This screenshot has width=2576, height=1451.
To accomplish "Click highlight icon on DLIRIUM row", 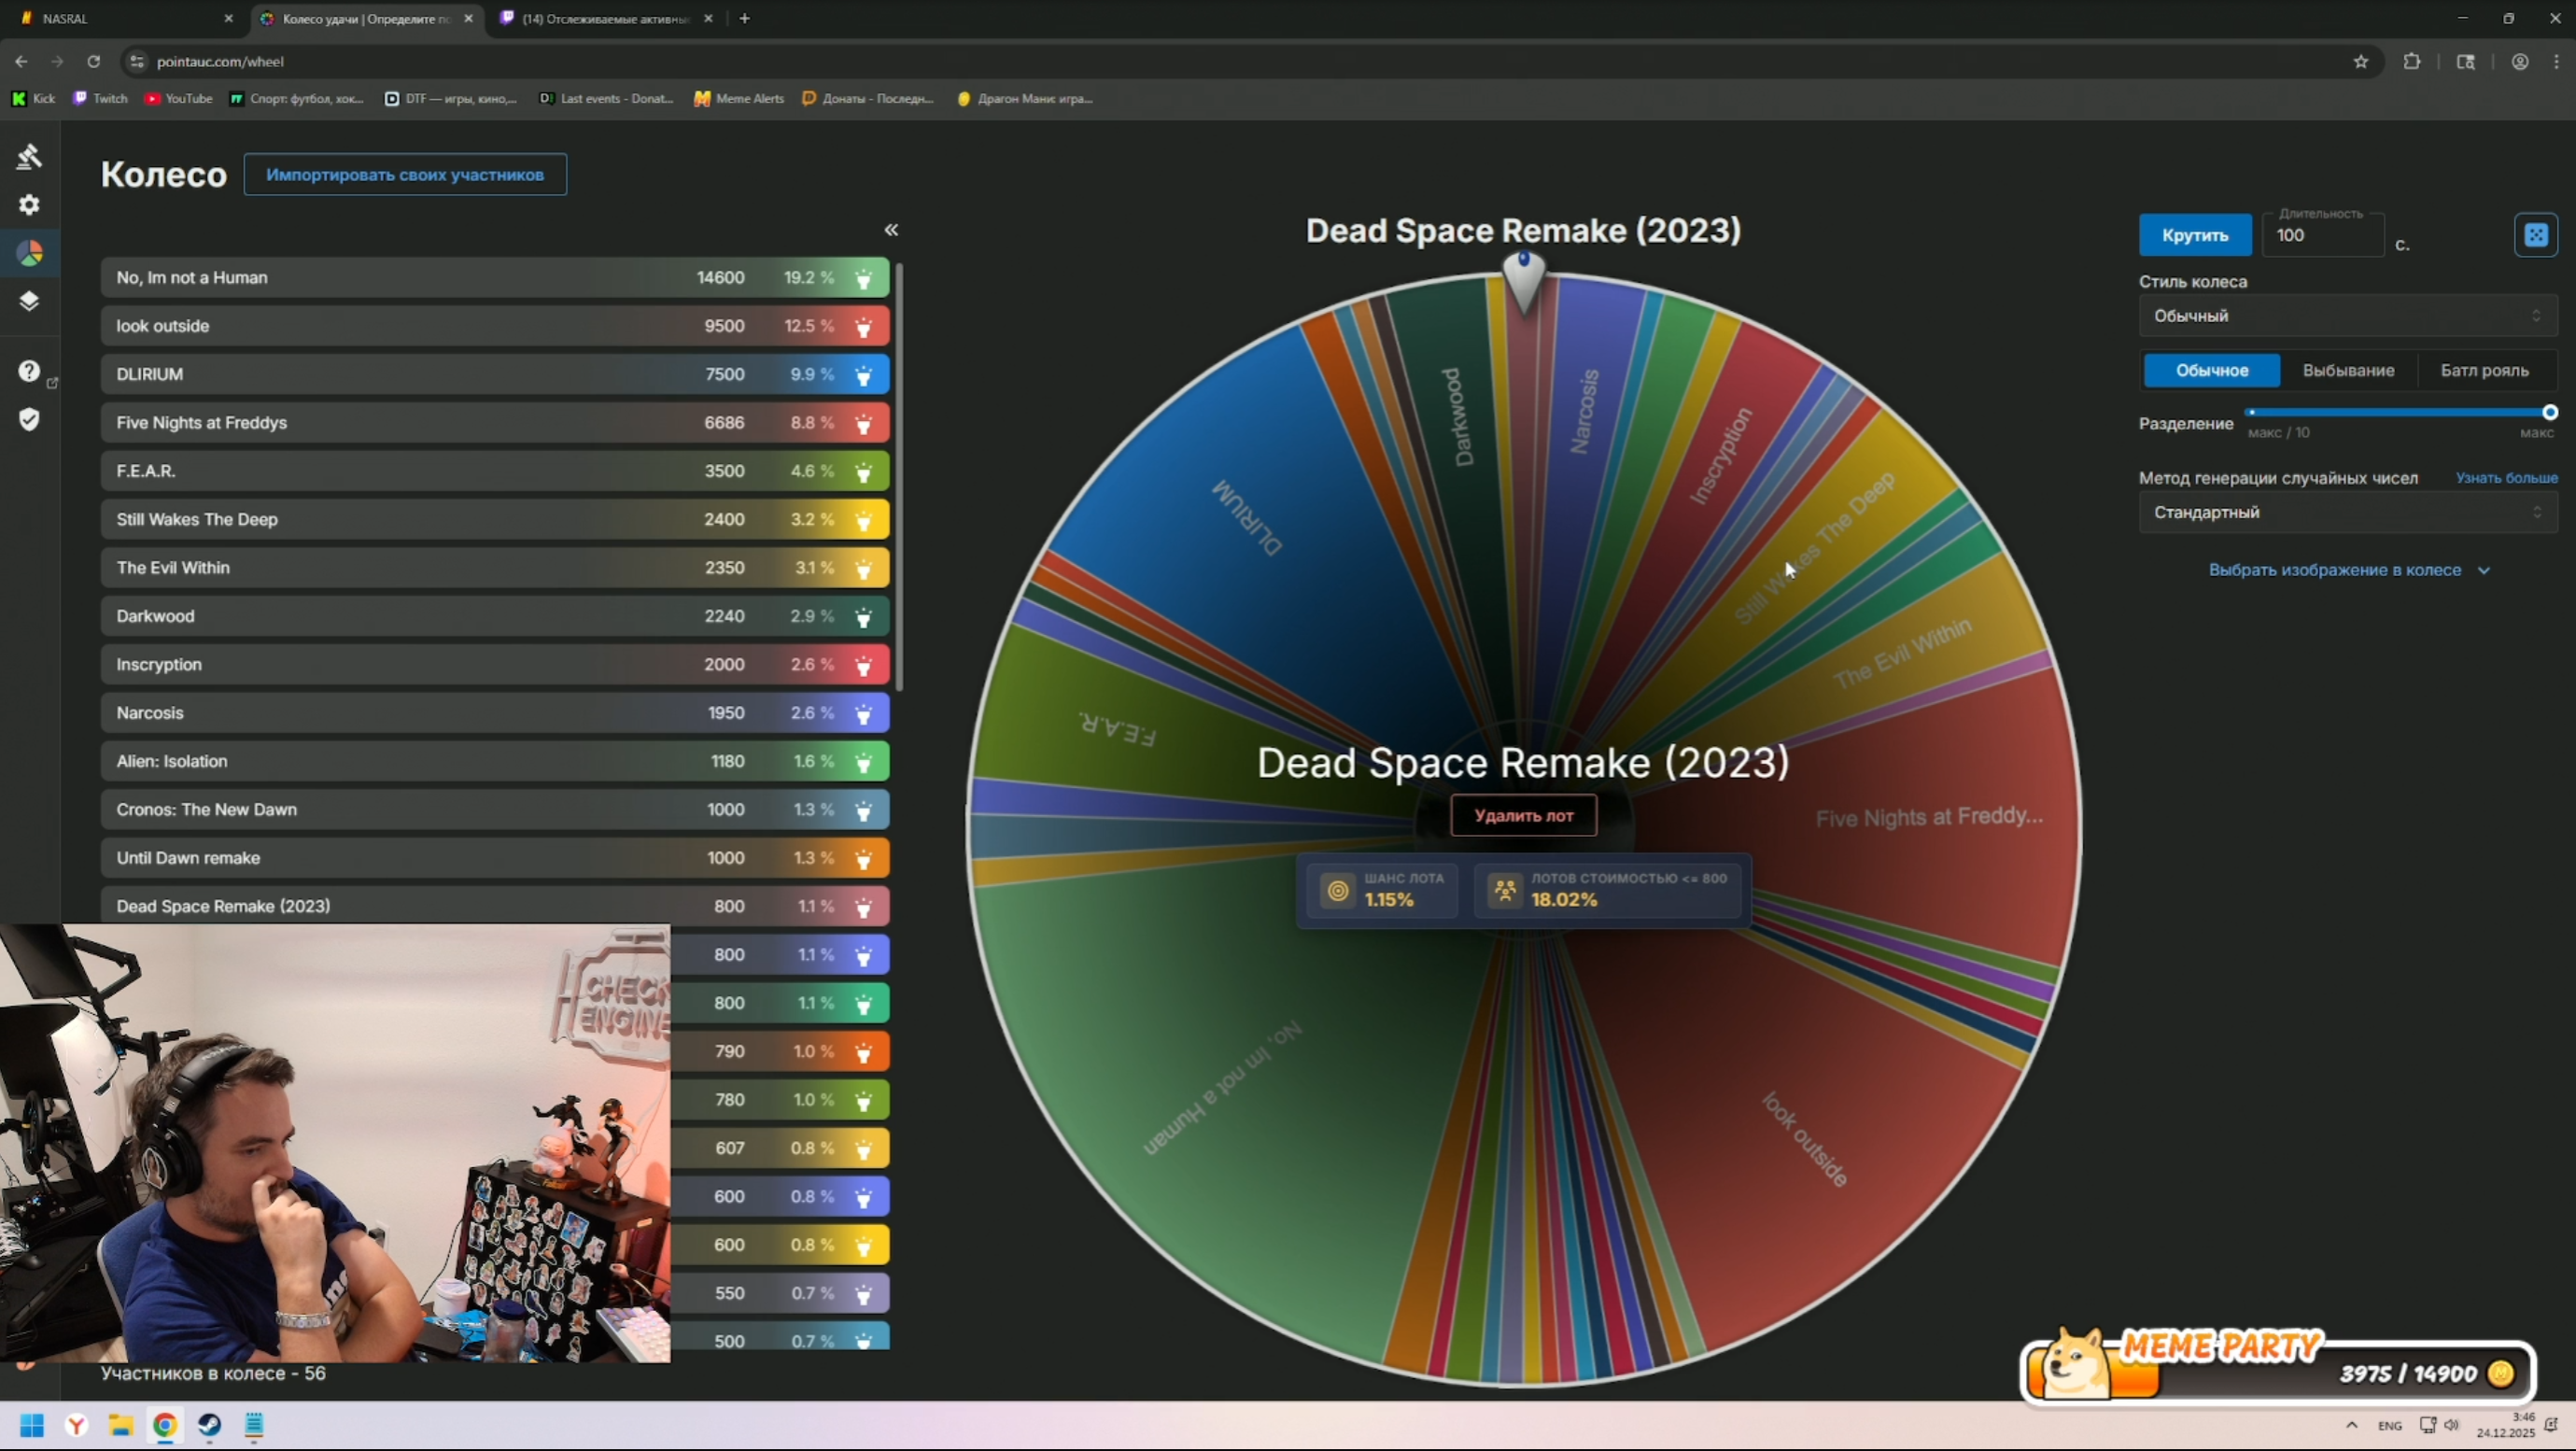I will click(x=864, y=375).
